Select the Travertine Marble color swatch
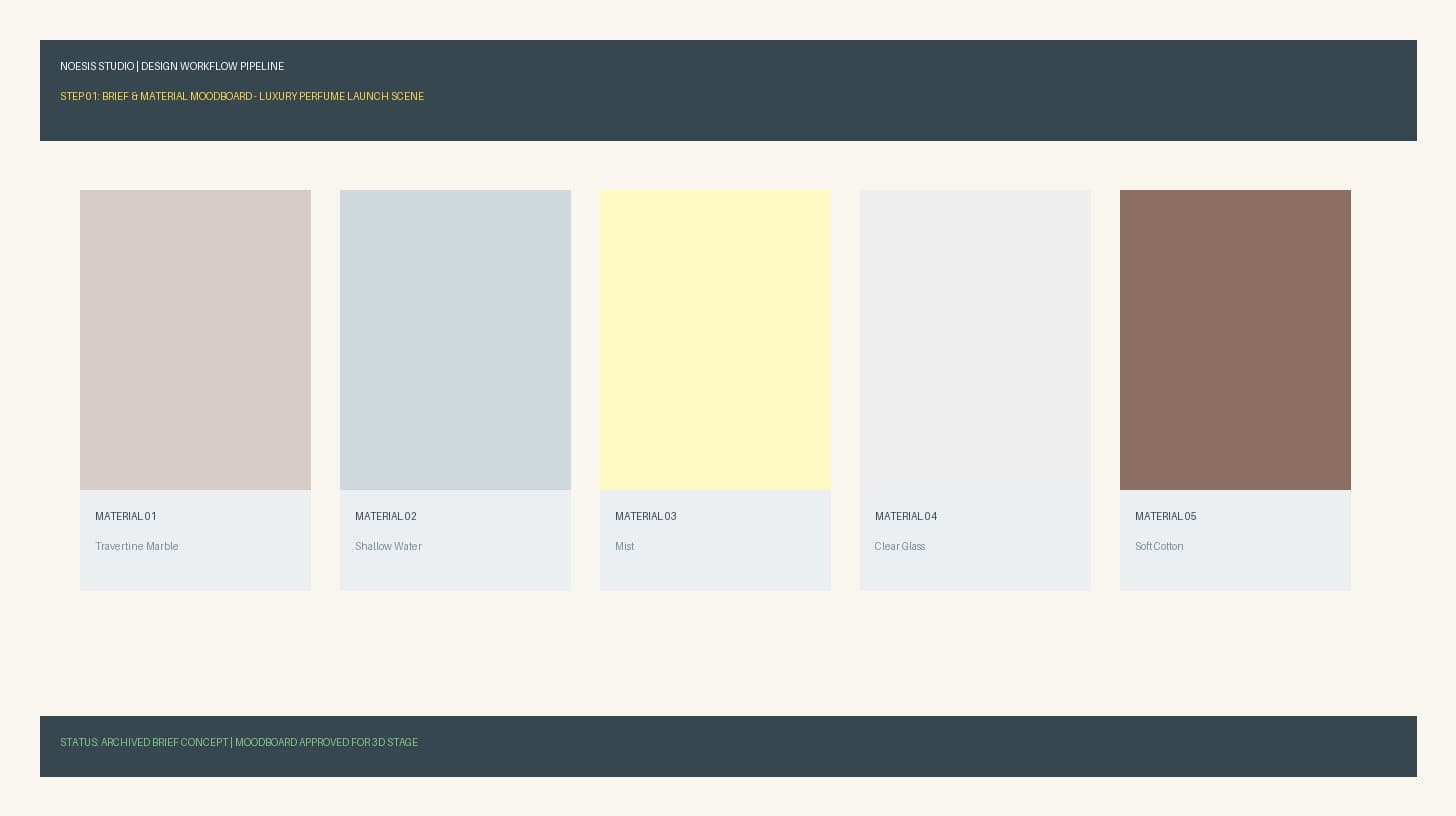This screenshot has height=816, width=1456. pyautogui.click(x=195, y=340)
